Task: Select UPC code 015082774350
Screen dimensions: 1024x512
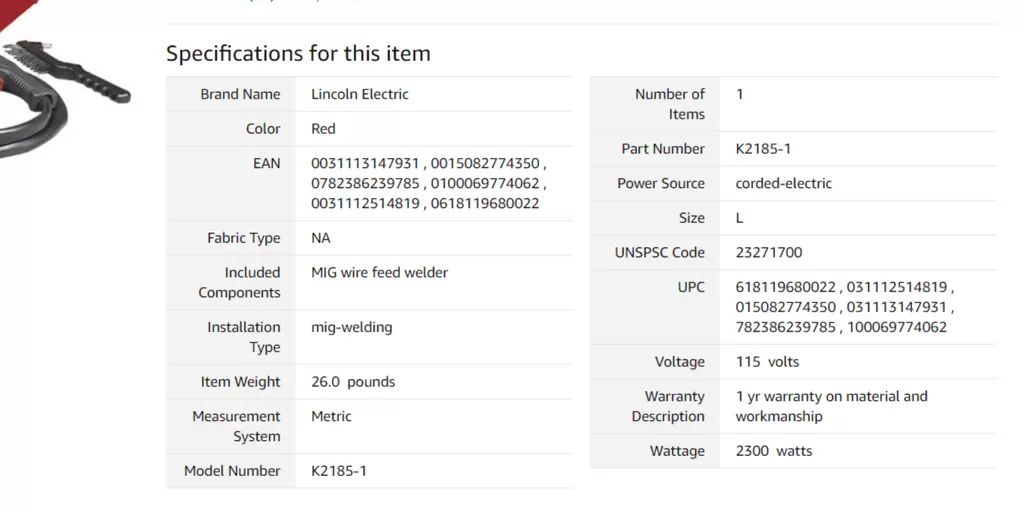Action: pyautogui.click(x=785, y=308)
